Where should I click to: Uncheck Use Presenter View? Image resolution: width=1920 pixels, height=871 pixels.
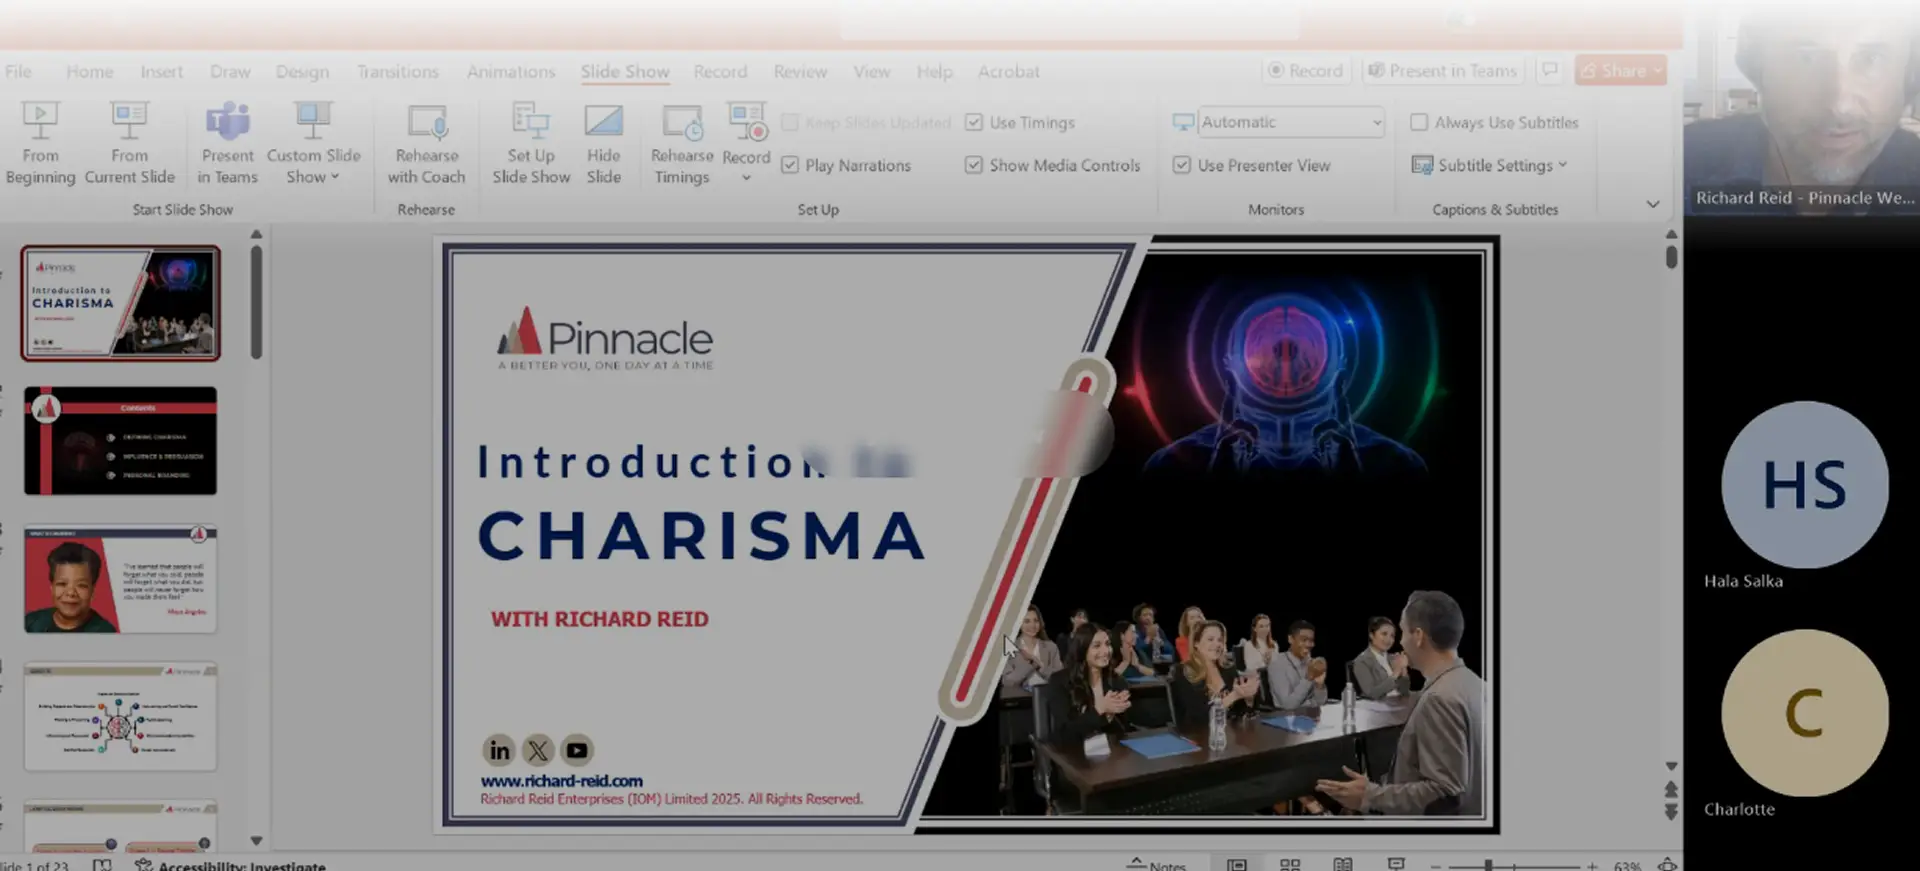click(1182, 165)
